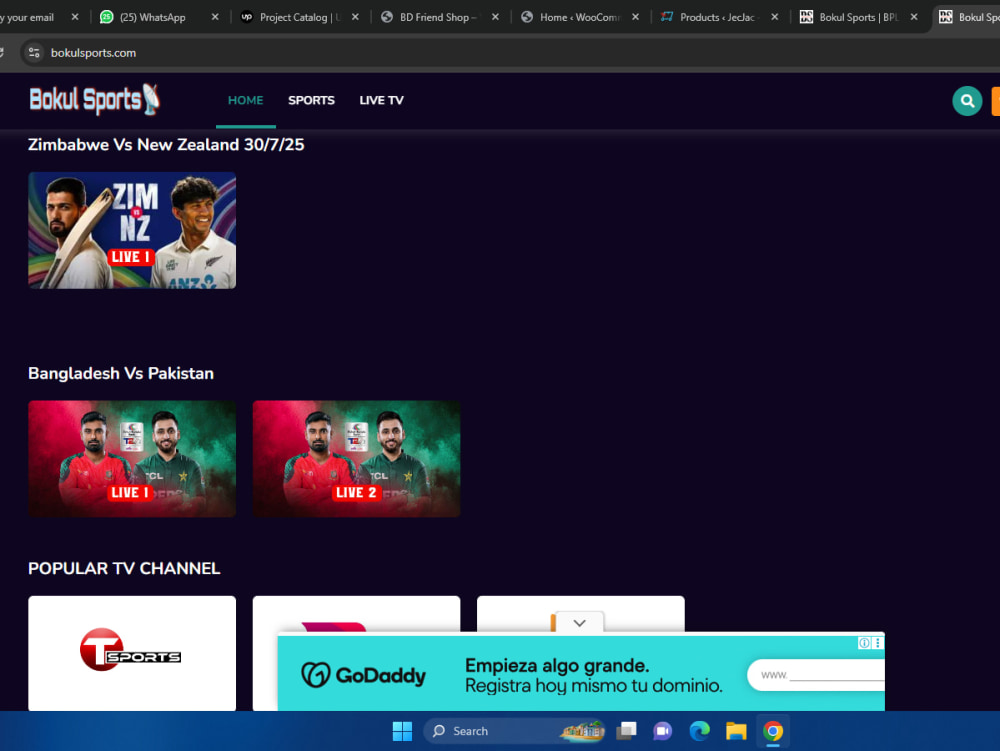Close the Project Catalog tab
This screenshot has height=751, width=1000.
tap(355, 17)
